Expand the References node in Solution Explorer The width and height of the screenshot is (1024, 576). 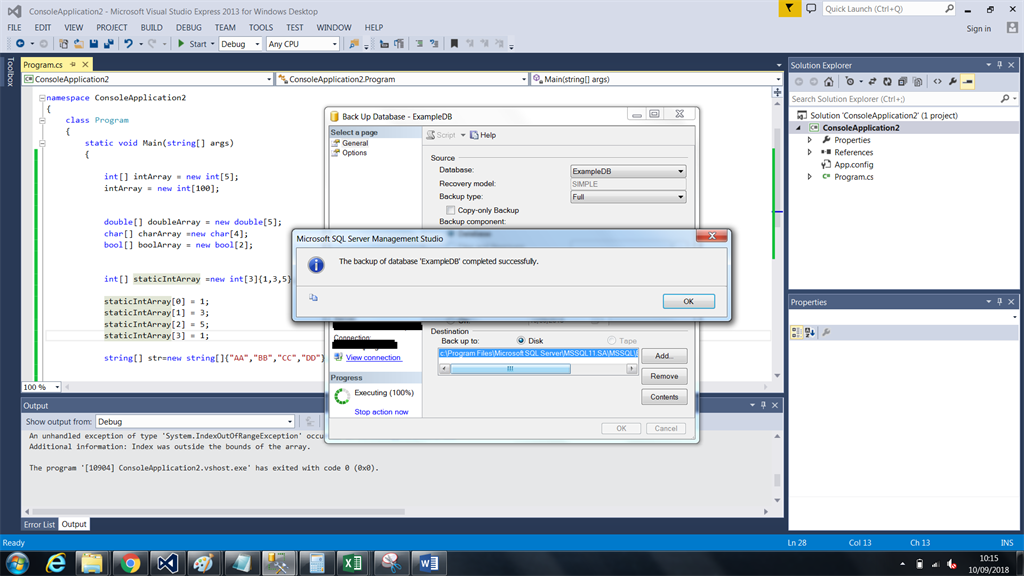[809, 152]
